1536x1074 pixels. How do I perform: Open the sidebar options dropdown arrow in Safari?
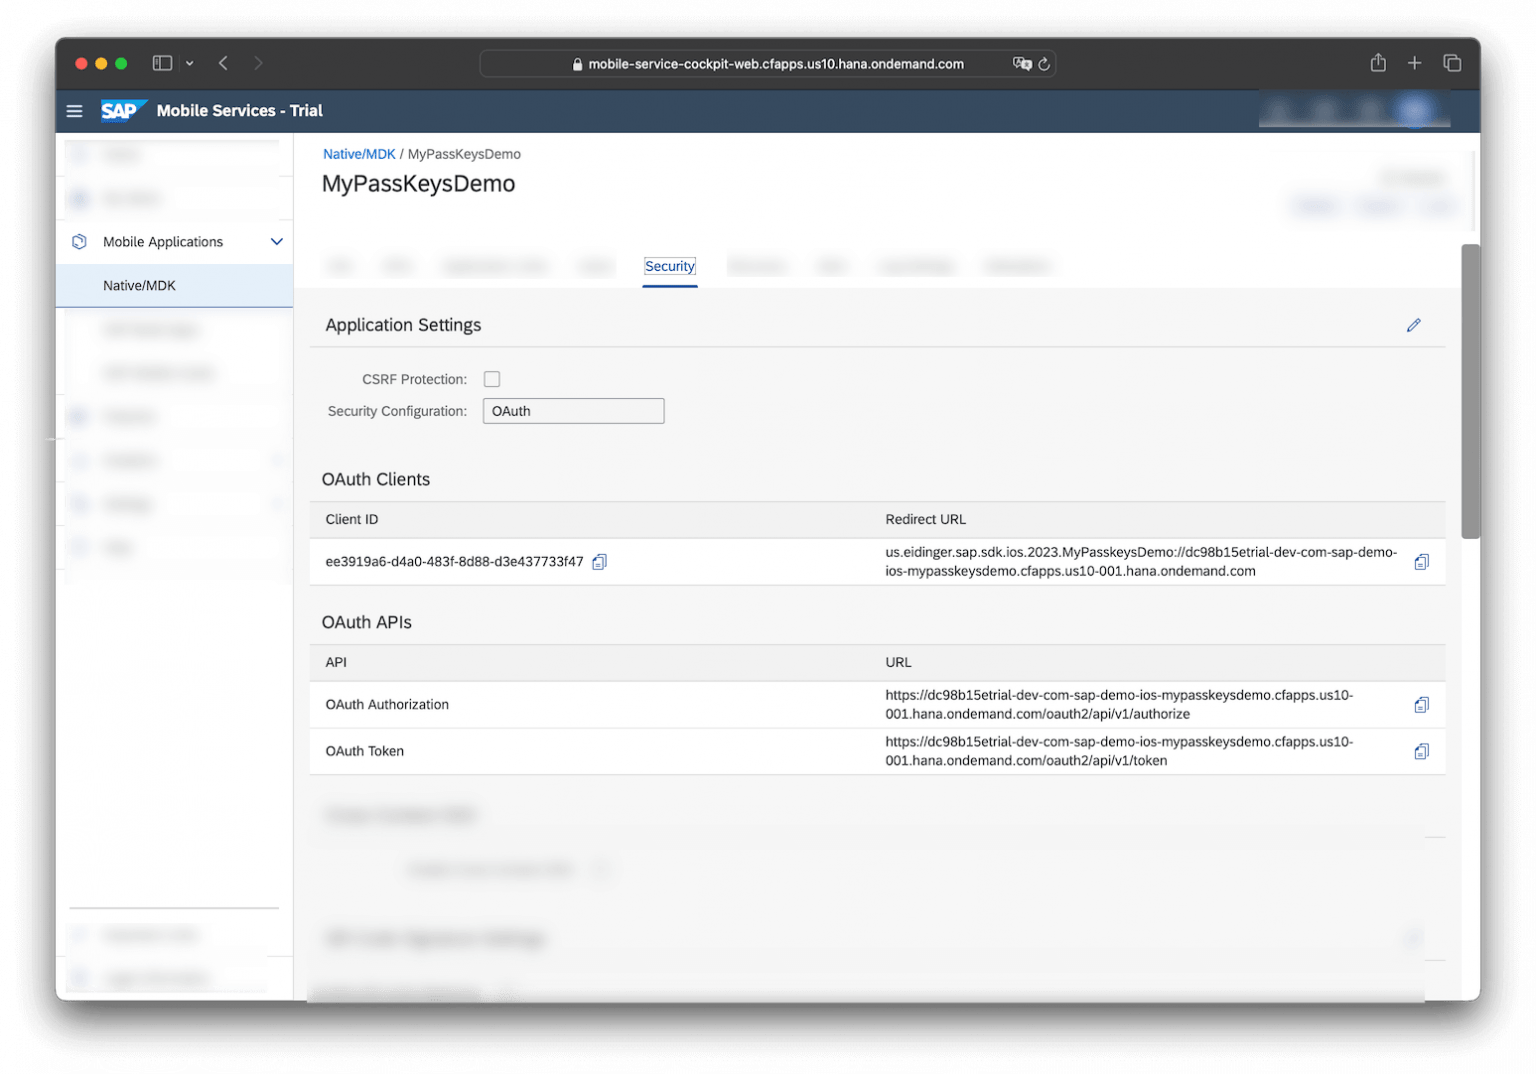[x=189, y=62]
